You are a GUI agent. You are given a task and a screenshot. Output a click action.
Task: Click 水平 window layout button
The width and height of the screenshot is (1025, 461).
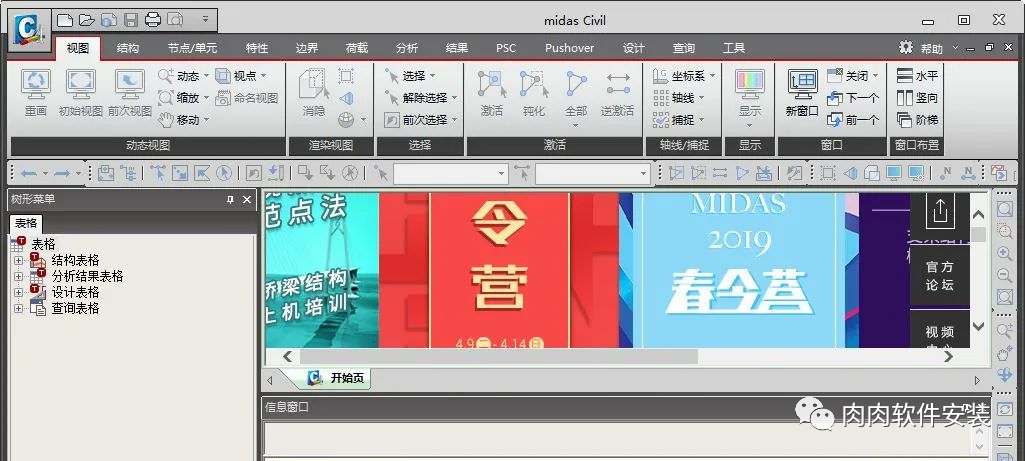[x=917, y=76]
